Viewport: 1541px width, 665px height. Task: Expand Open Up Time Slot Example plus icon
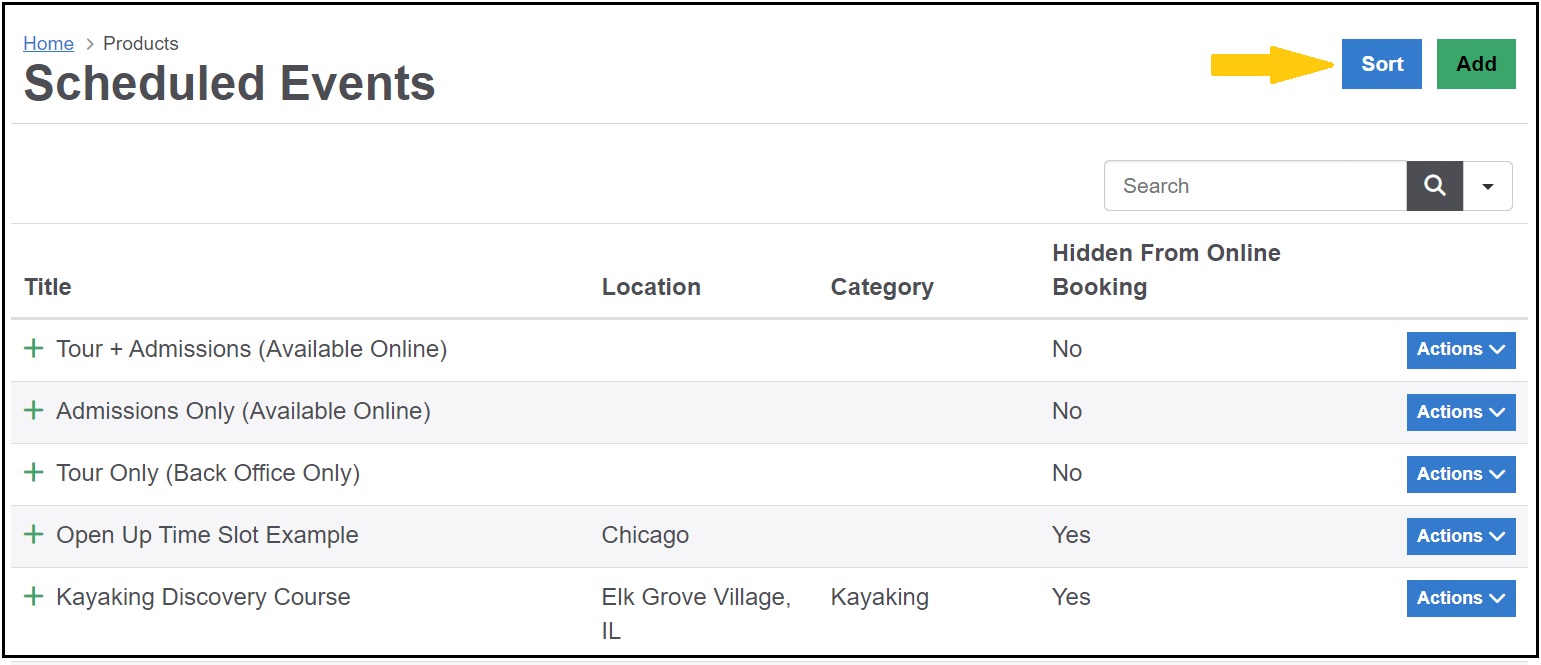point(34,534)
